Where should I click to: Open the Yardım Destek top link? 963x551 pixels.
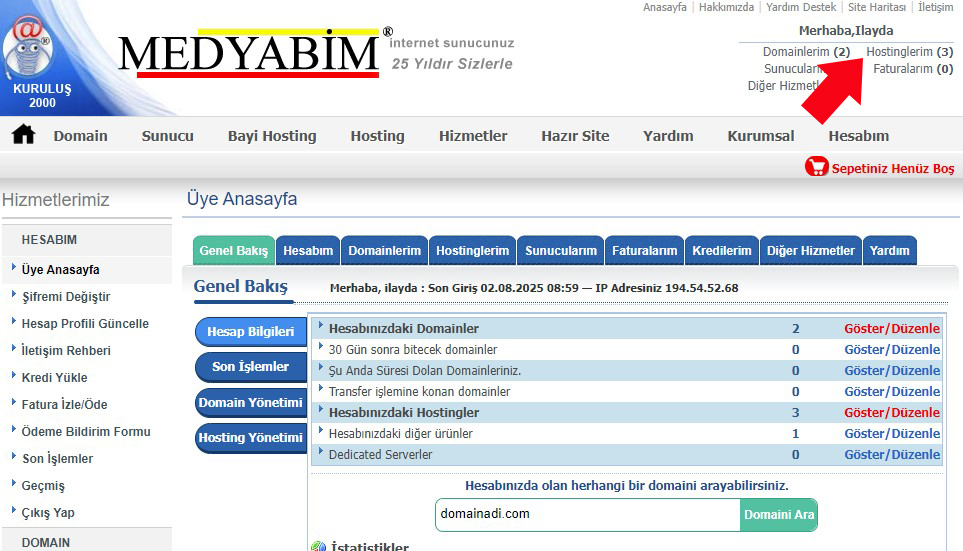(801, 7)
